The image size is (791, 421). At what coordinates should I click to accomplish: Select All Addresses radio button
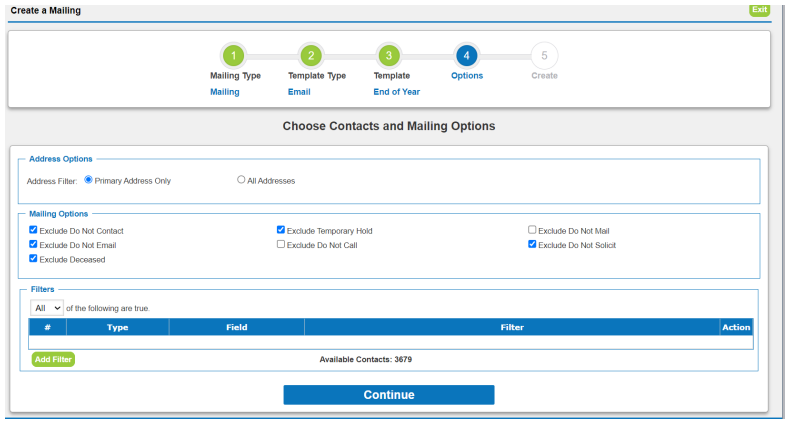pyautogui.click(x=241, y=179)
